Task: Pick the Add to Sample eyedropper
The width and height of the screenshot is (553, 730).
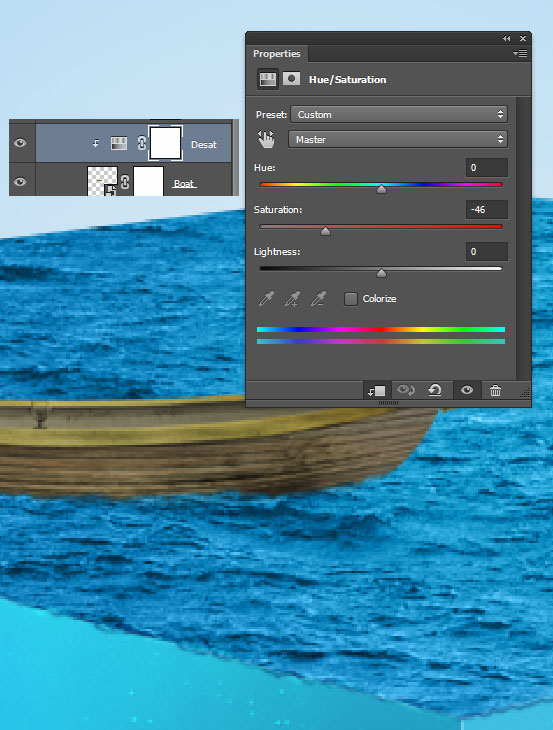Action: click(292, 299)
